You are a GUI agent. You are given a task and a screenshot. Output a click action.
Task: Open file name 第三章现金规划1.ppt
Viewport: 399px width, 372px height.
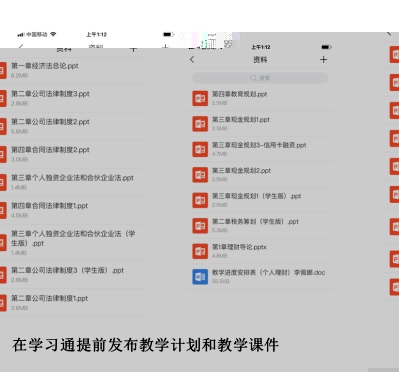(241, 120)
